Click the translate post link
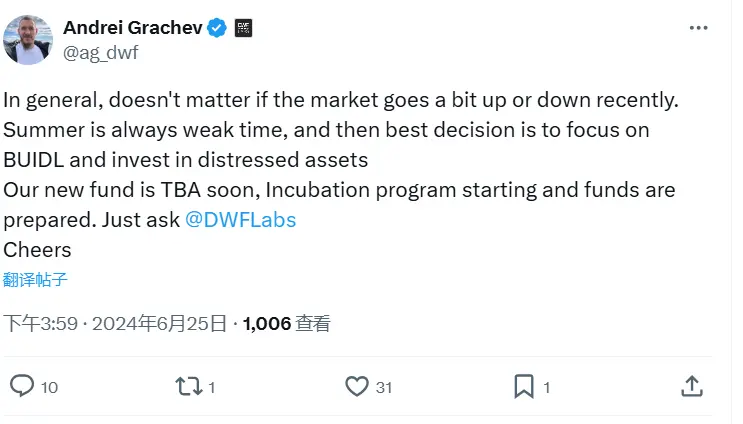Image resolution: width=743 pixels, height=424 pixels. tap(35, 280)
